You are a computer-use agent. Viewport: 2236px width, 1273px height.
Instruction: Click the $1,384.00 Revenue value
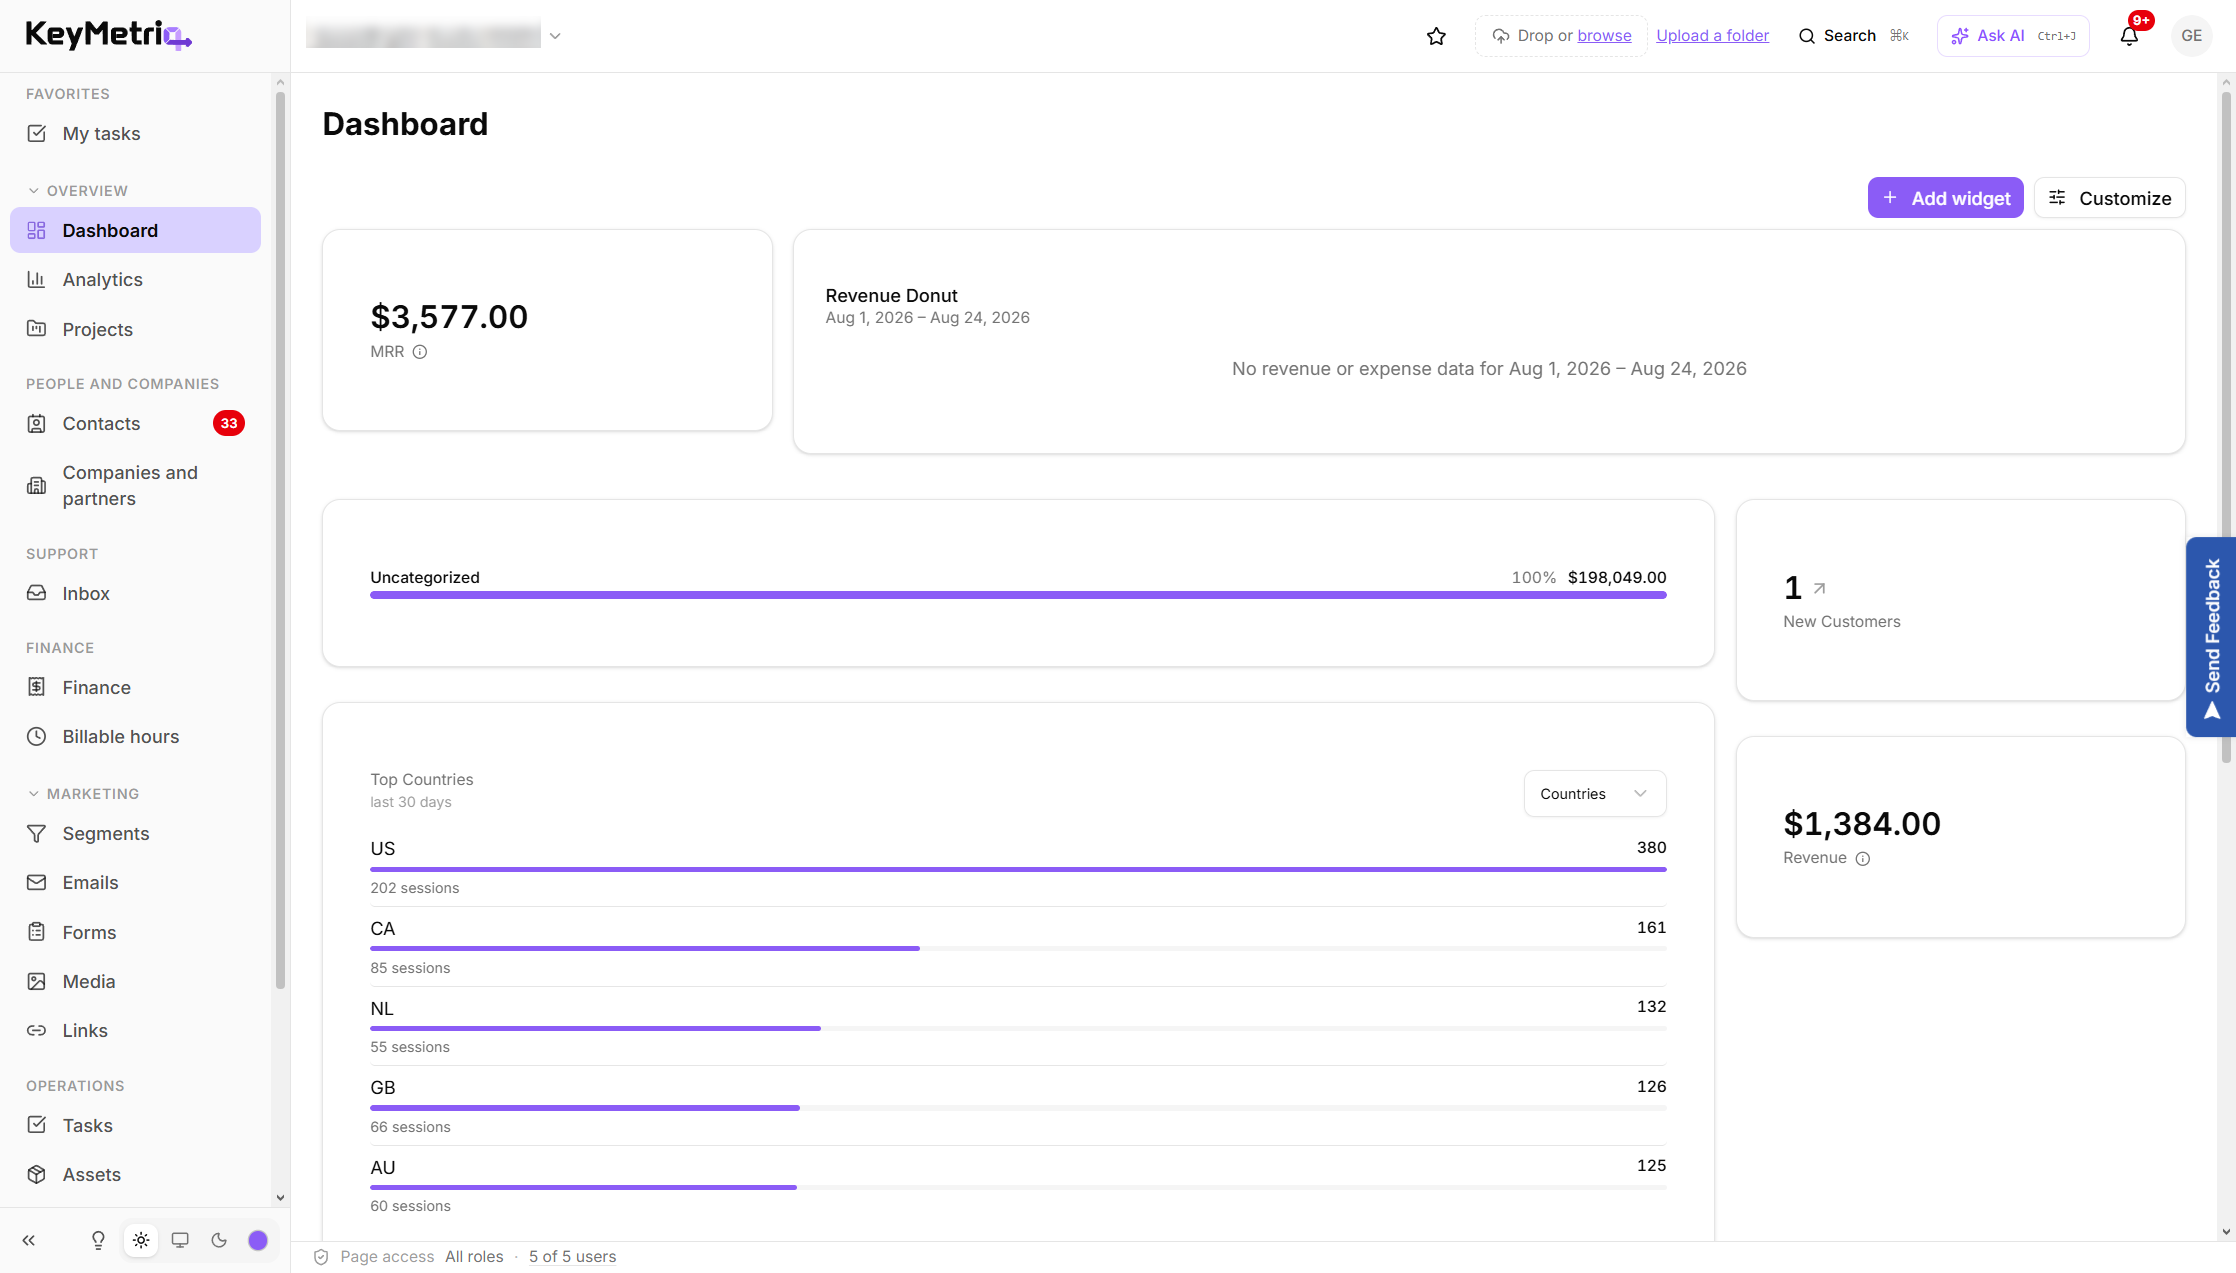click(1862, 824)
